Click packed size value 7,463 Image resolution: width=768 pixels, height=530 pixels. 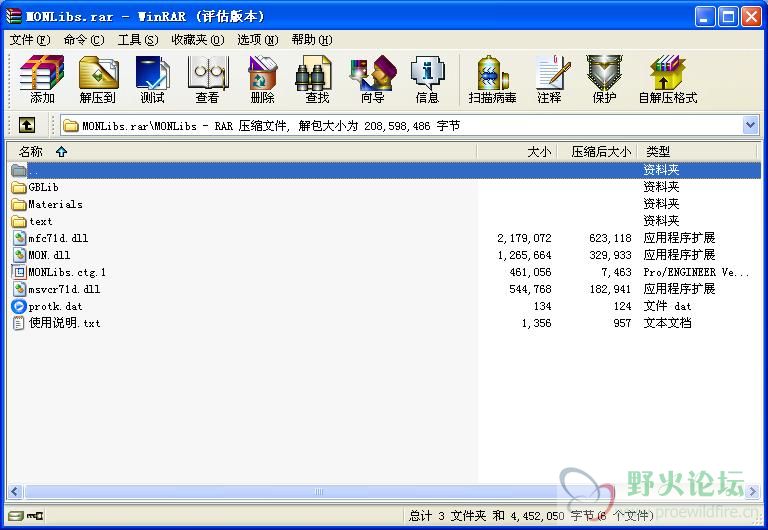(x=616, y=272)
